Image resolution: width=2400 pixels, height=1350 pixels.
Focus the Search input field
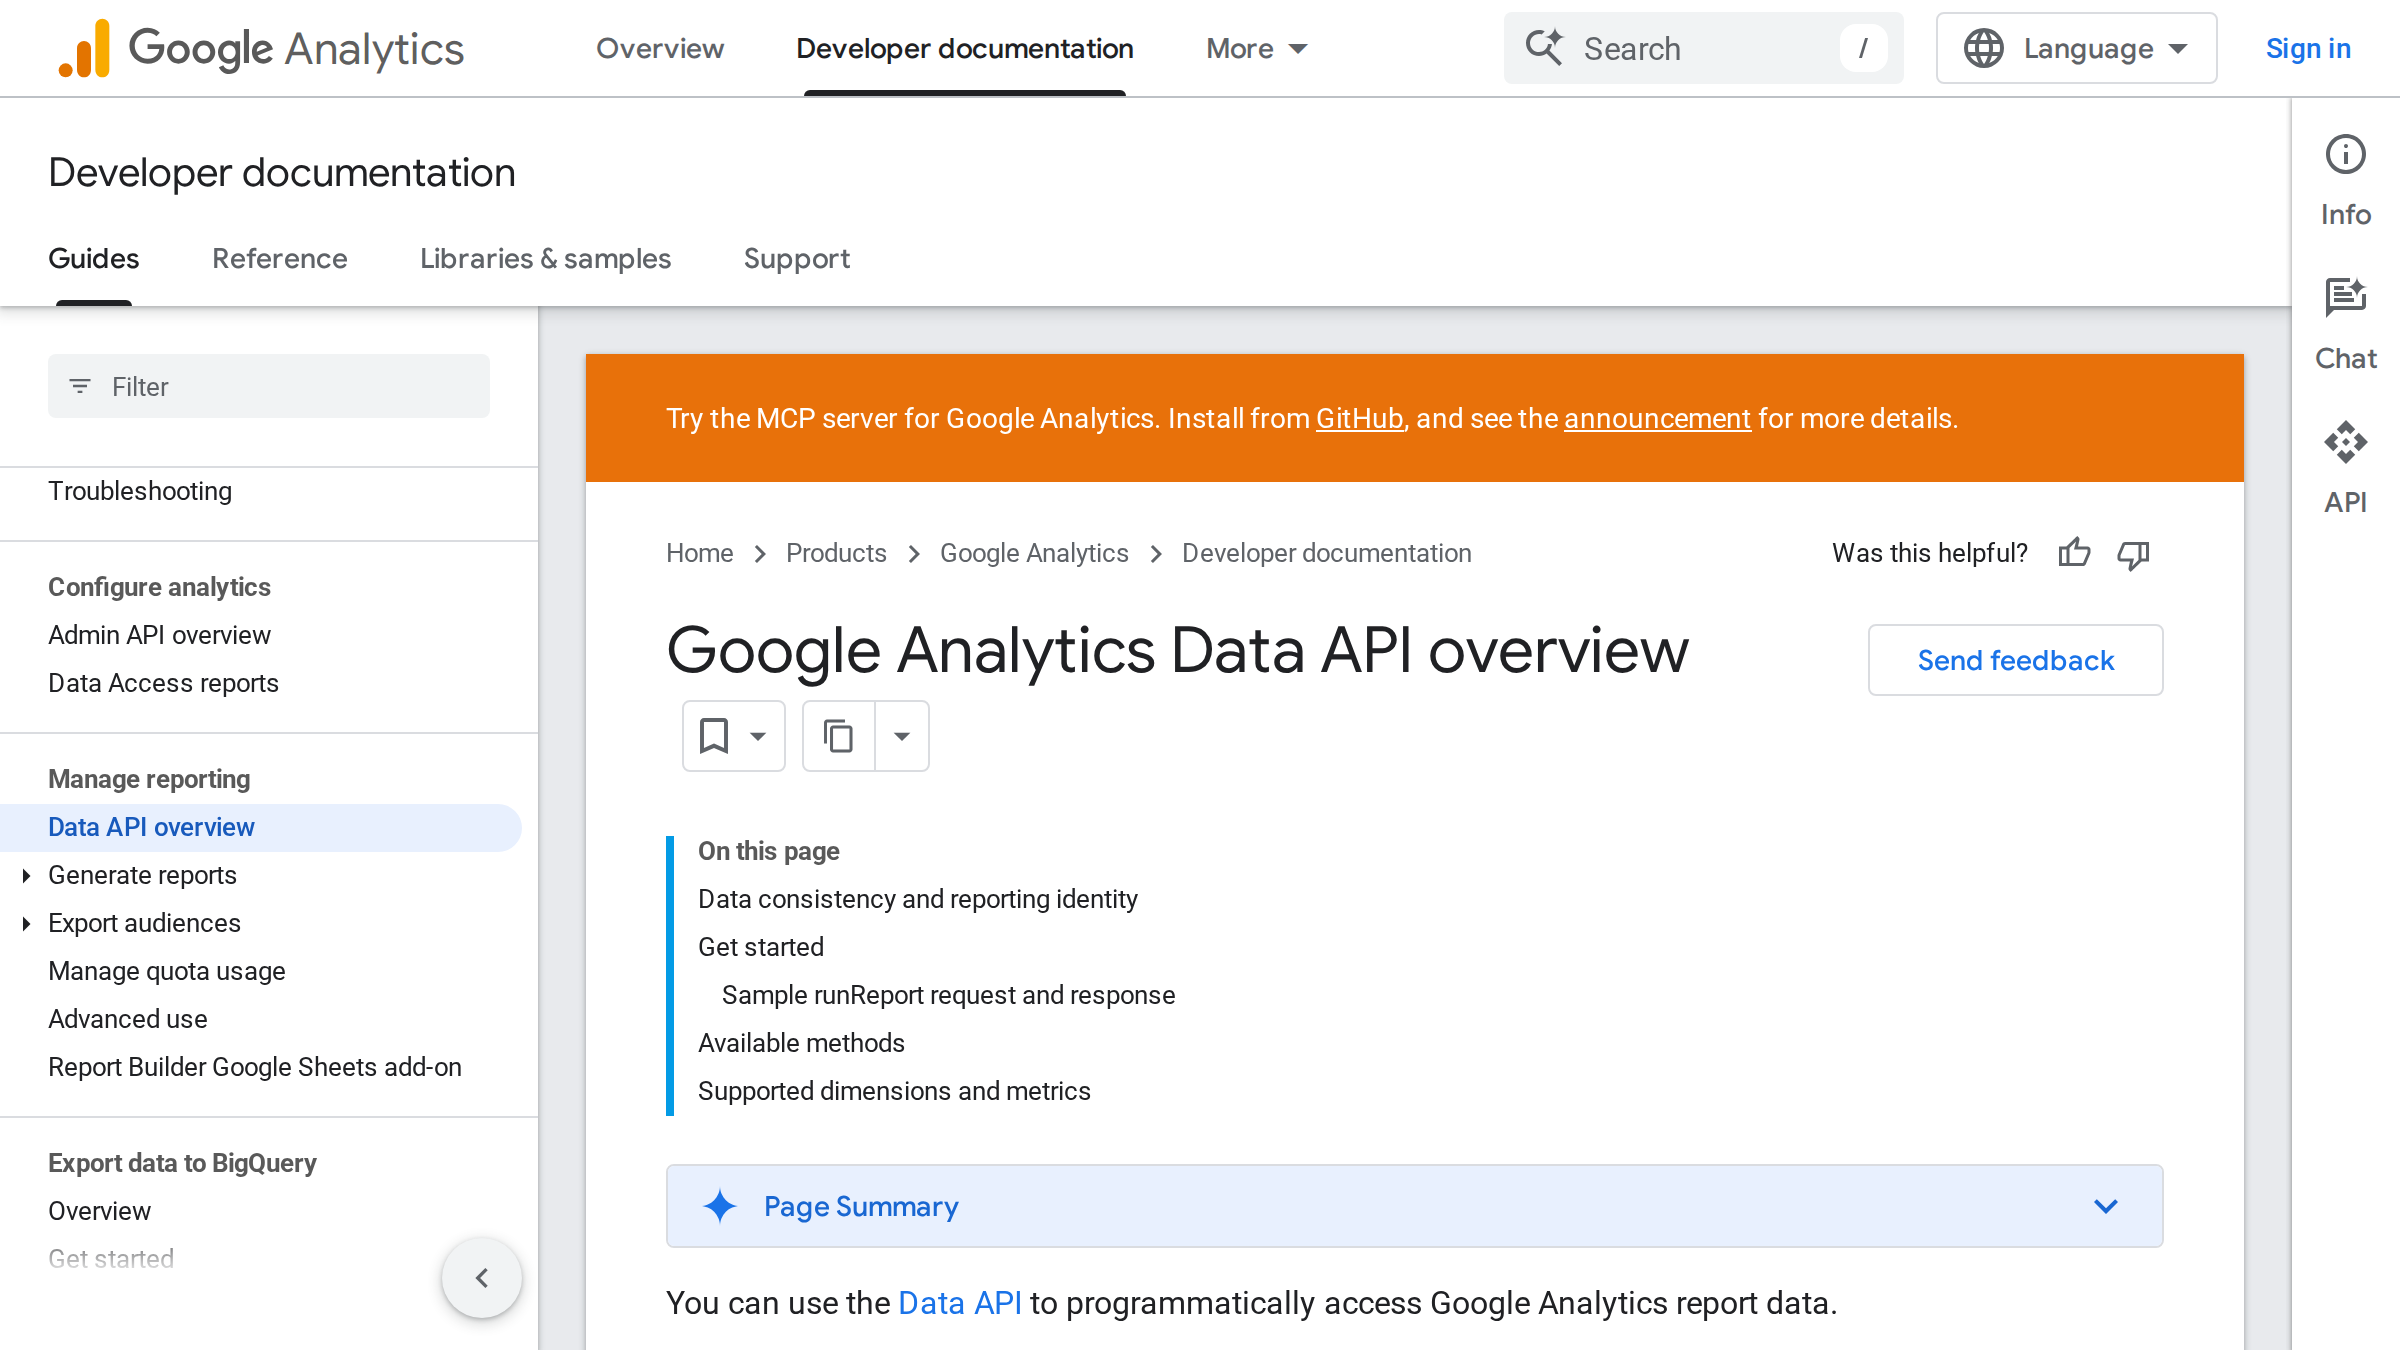tap(1704, 48)
